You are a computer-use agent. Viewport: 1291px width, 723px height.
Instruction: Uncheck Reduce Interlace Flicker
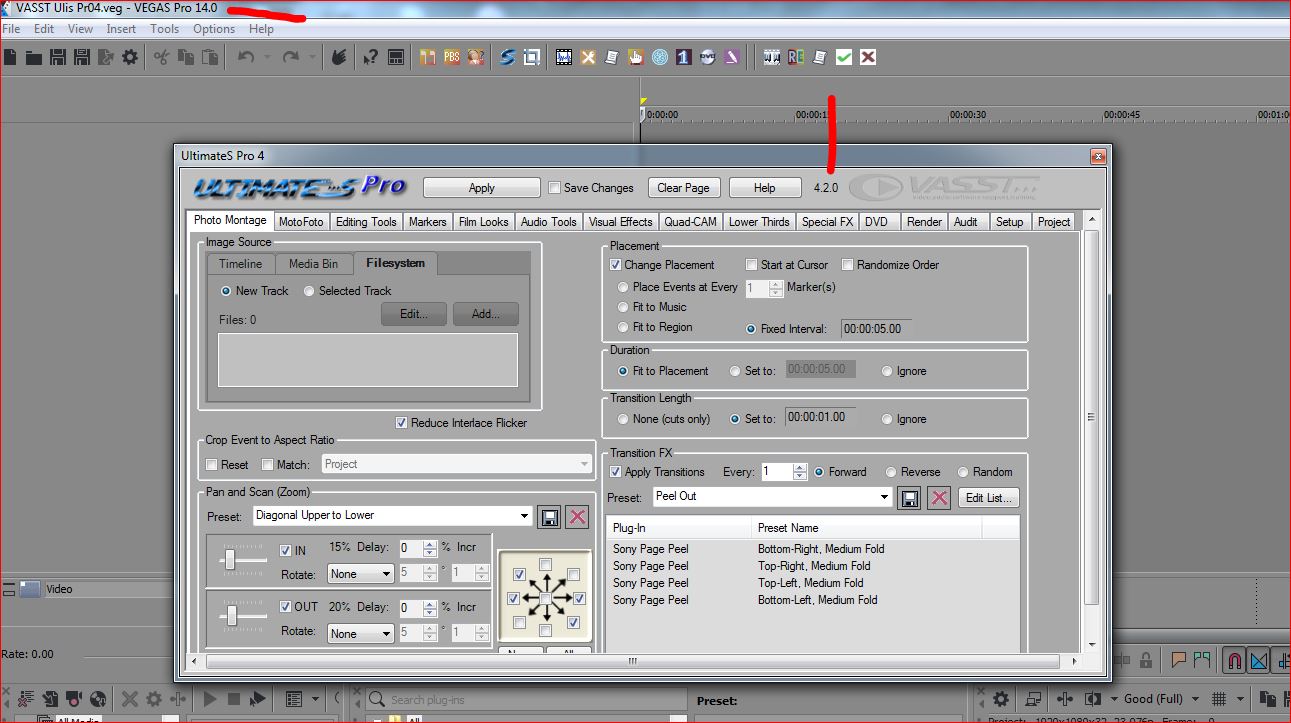tap(402, 423)
